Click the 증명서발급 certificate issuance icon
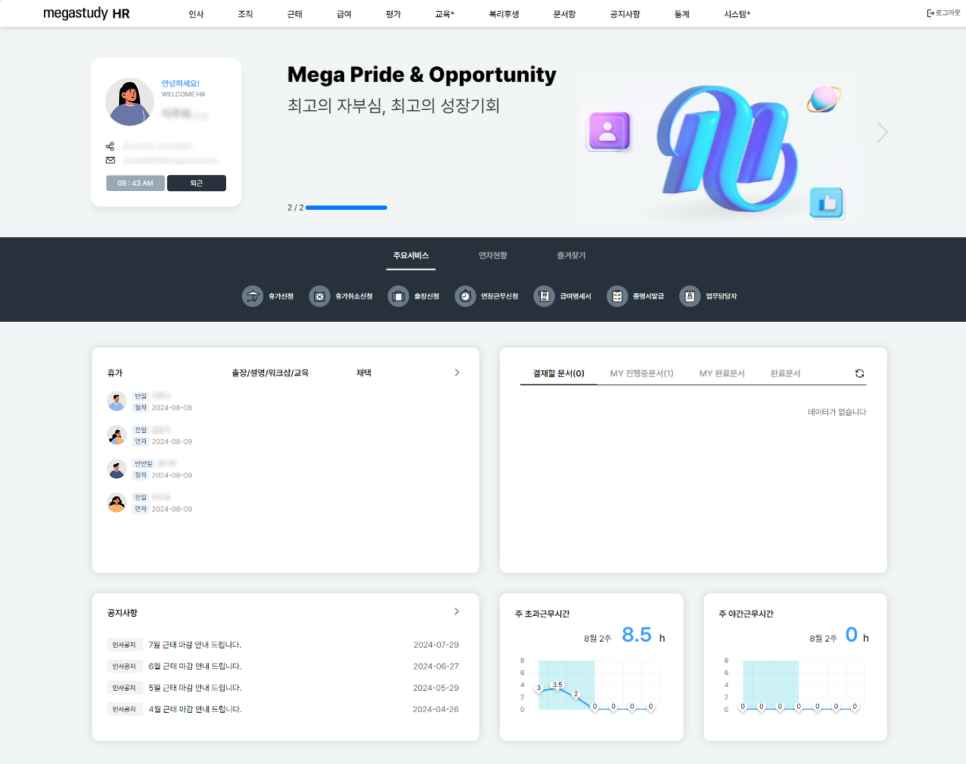966x764 pixels. (617, 297)
